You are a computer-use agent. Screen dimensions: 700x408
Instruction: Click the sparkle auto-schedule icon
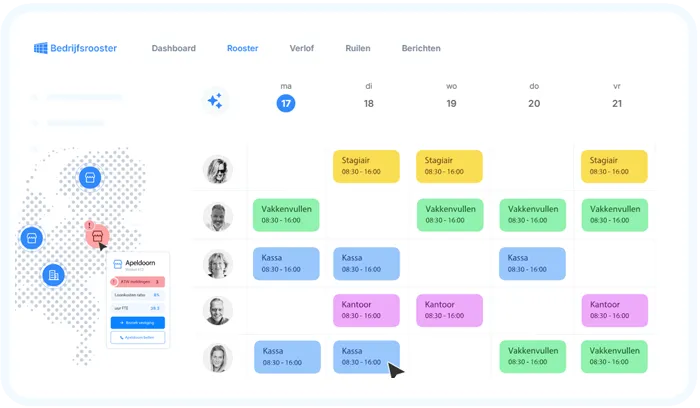point(214,101)
